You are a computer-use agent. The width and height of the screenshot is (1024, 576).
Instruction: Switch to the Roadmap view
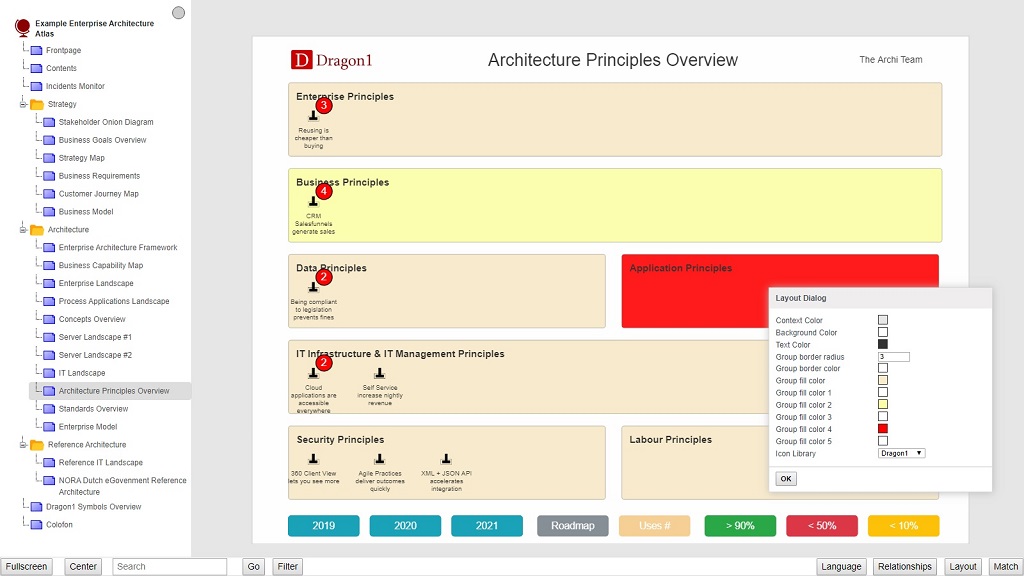[572, 525]
